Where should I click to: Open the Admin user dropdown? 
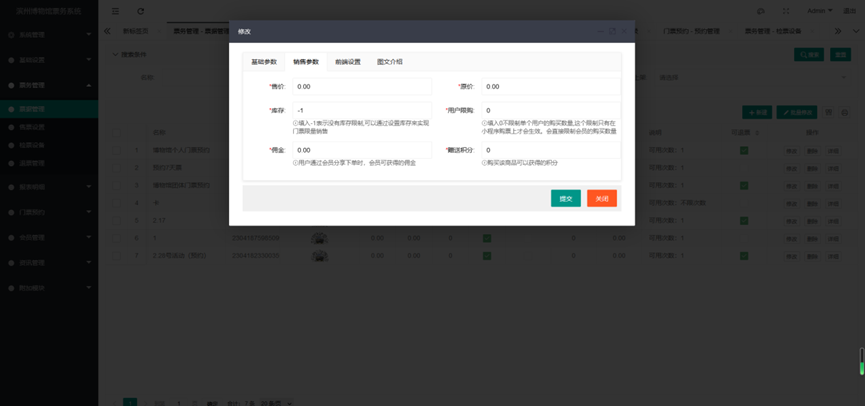pos(819,11)
